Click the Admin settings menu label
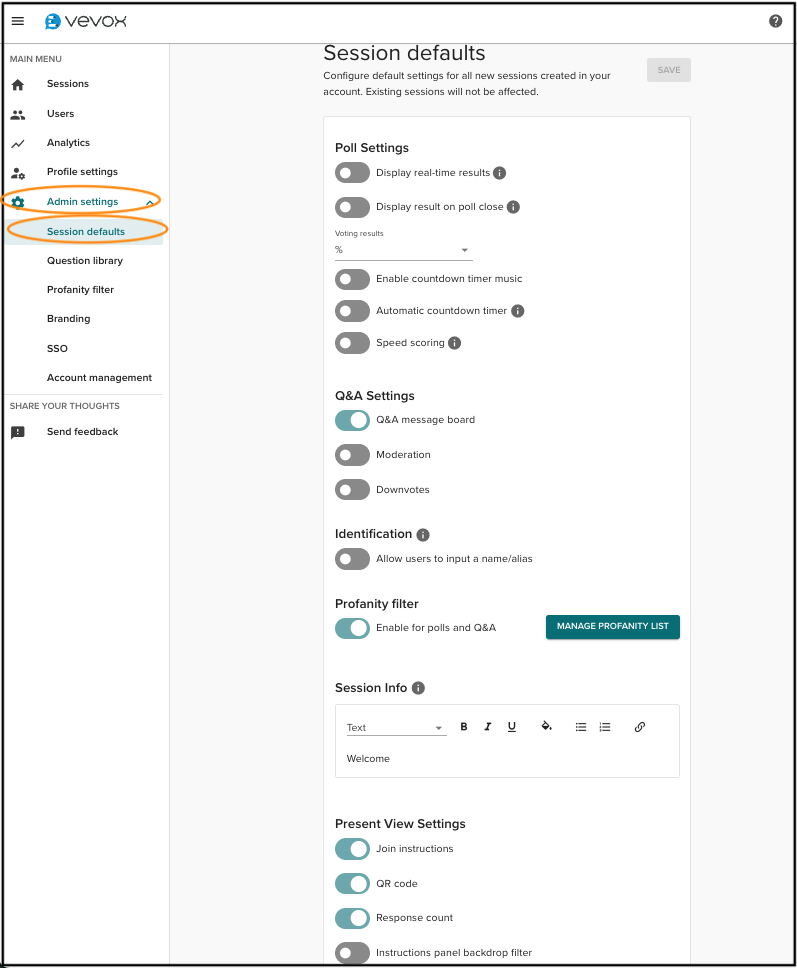 click(82, 201)
